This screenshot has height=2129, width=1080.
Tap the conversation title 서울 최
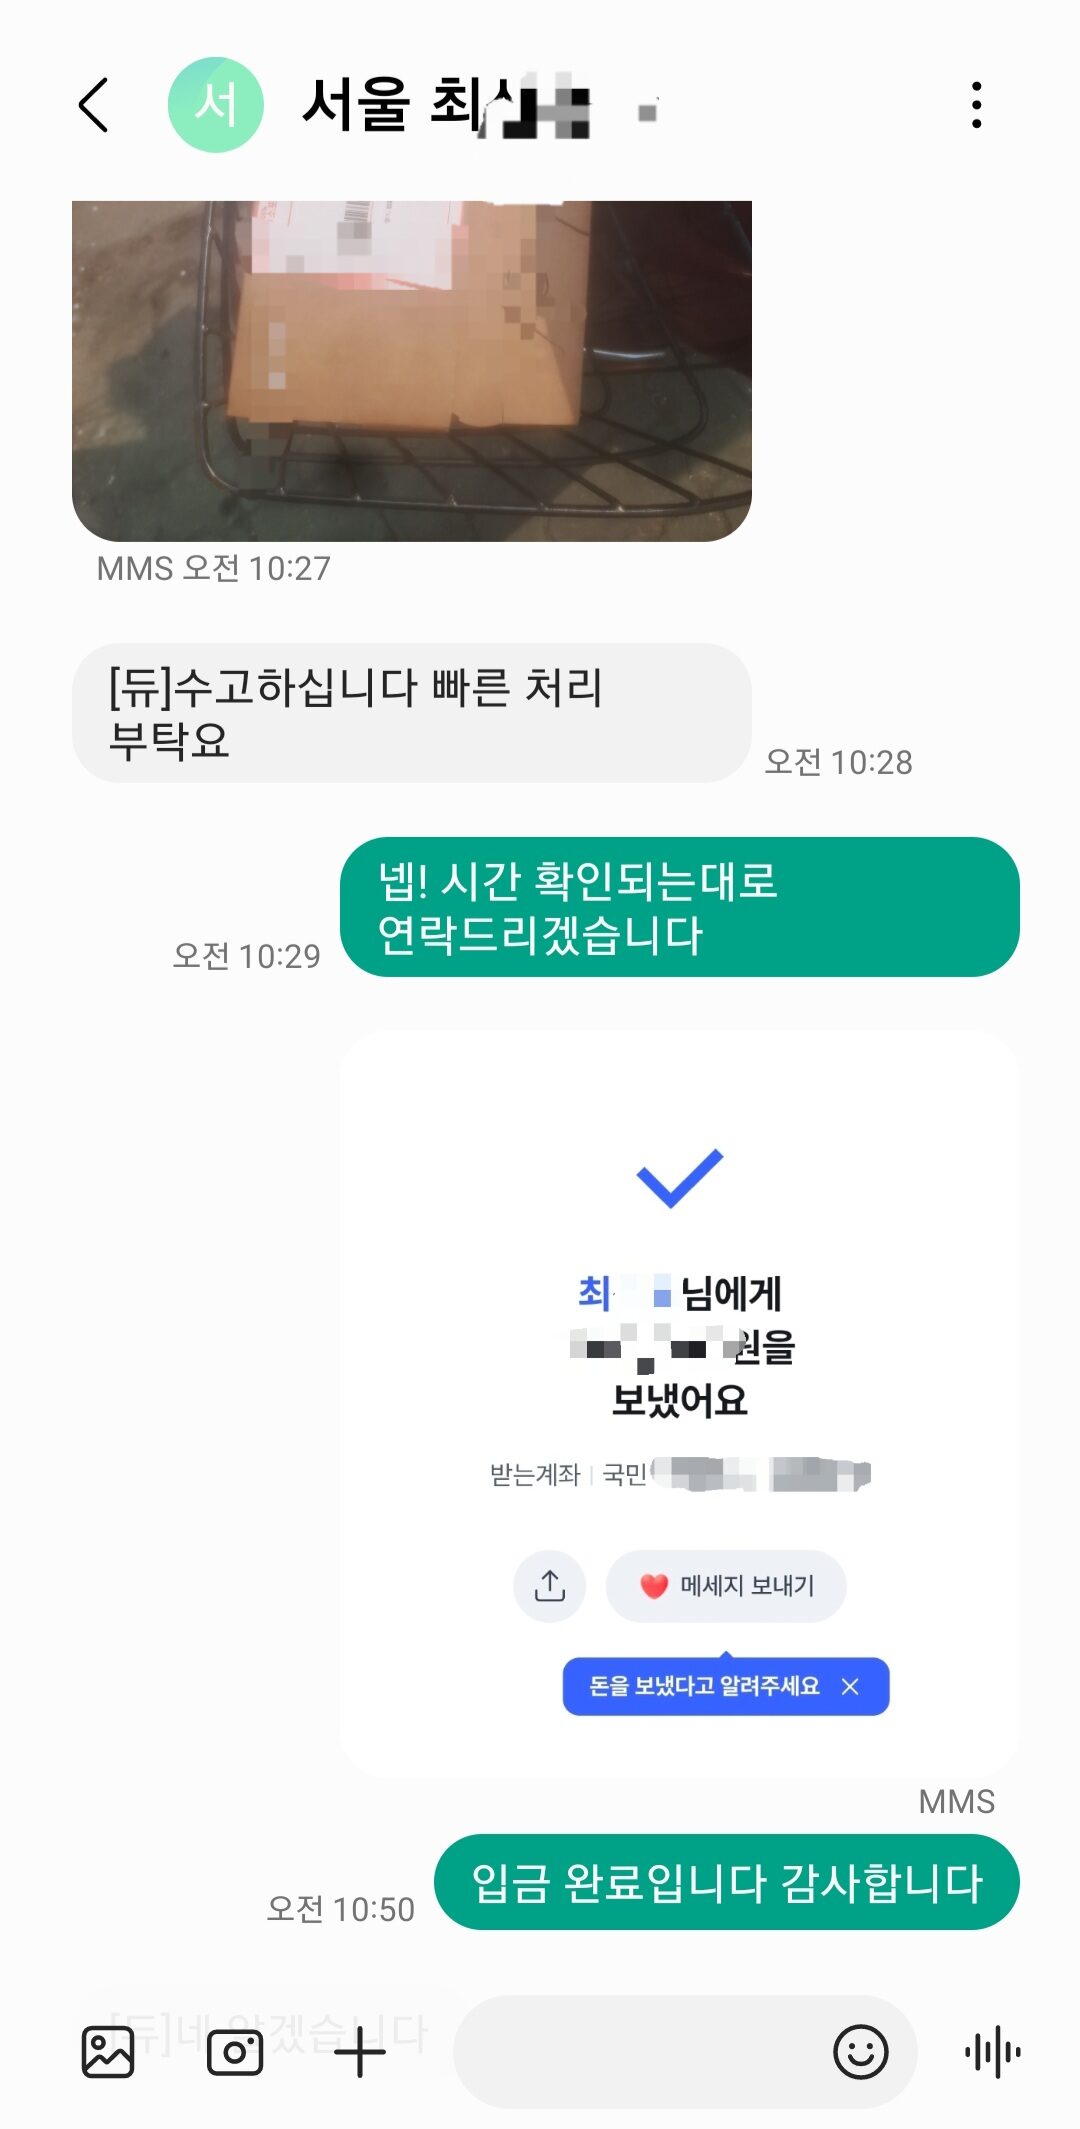(445, 105)
